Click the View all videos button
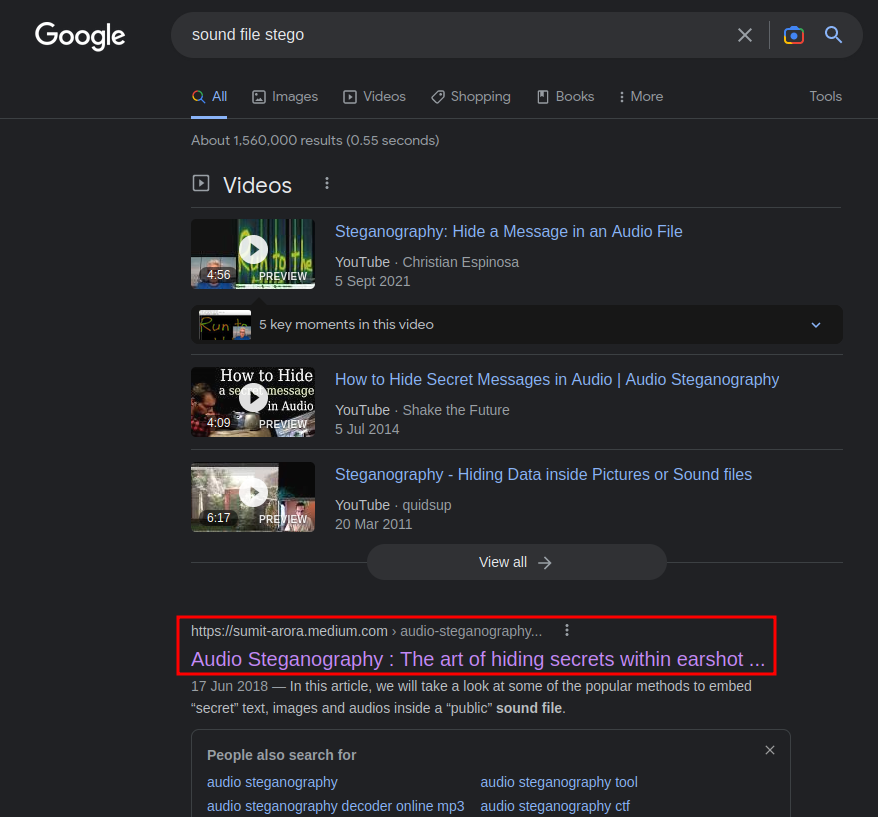The image size is (878, 817). click(516, 562)
